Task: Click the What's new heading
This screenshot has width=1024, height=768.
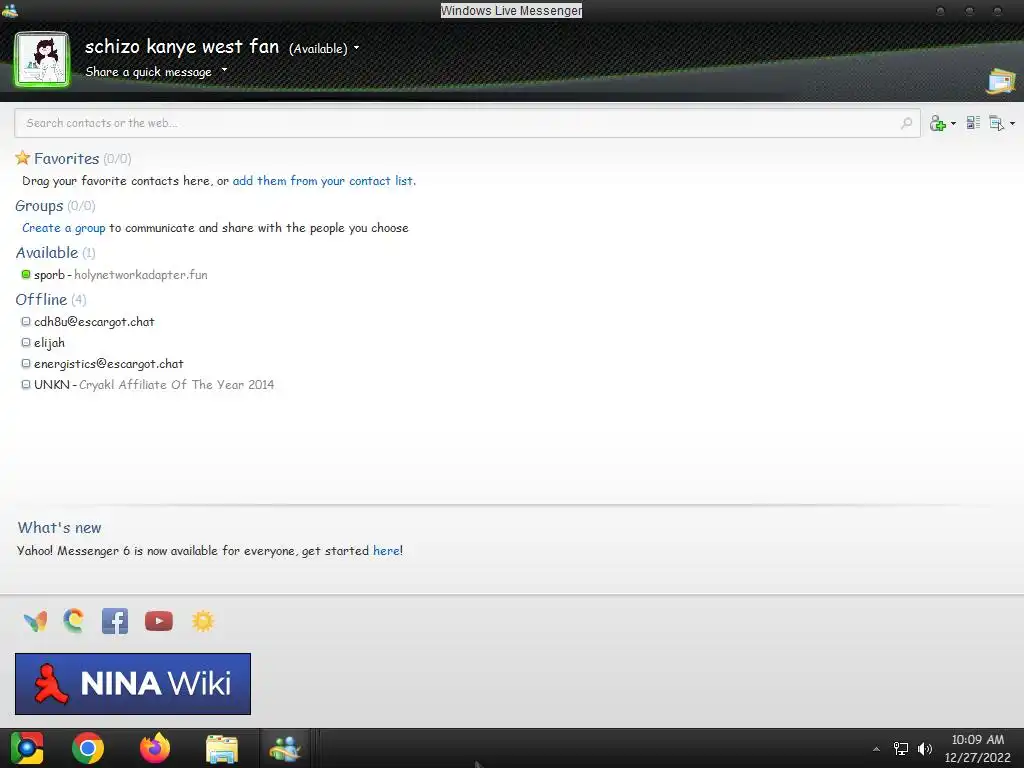Action: pyautogui.click(x=59, y=528)
